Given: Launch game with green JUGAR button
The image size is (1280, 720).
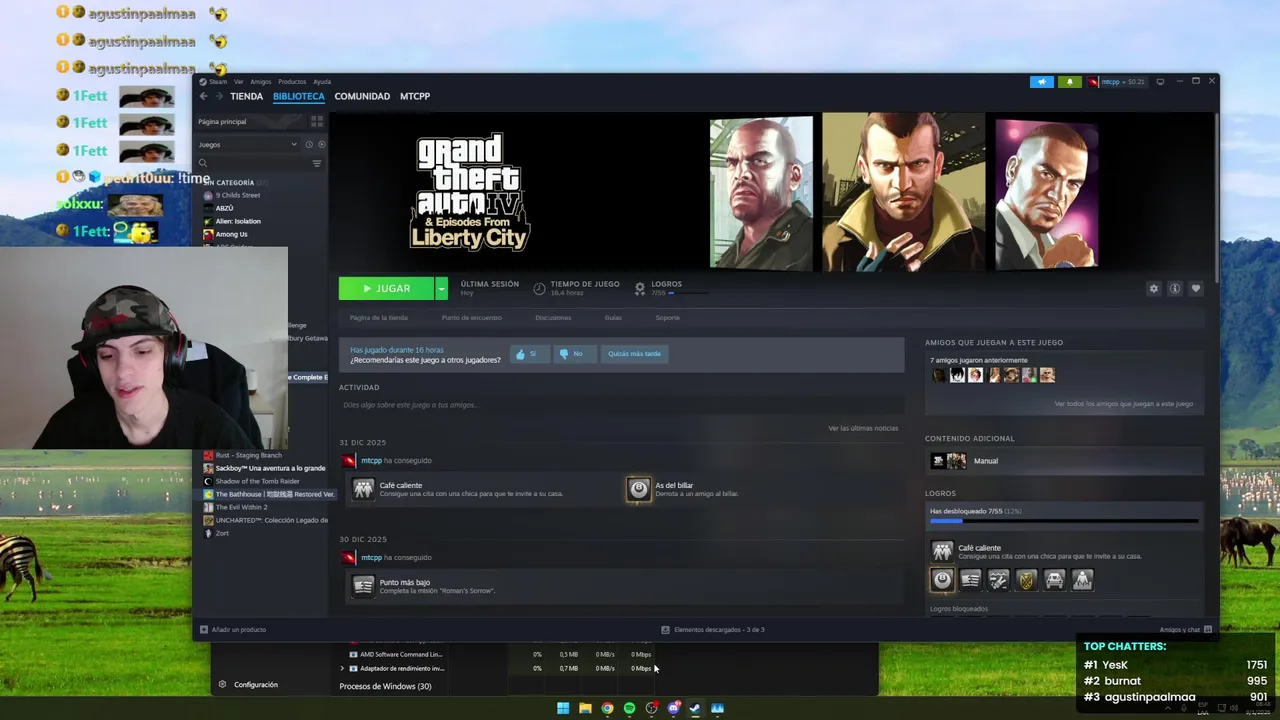Looking at the screenshot, I should pyautogui.click(x=386, y=289).
